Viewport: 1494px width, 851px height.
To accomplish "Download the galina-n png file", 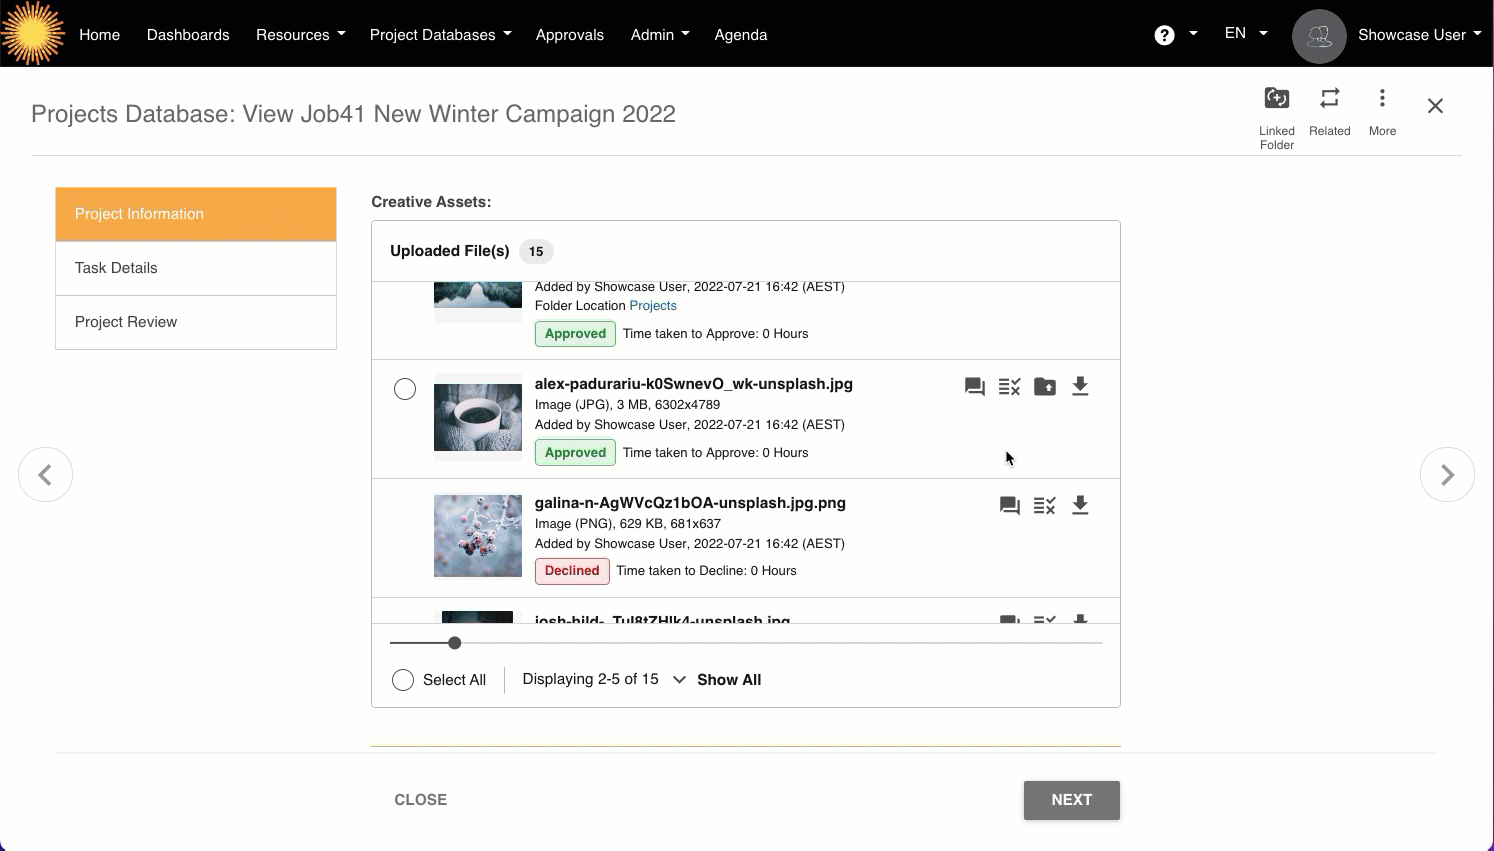I will coord(1080,506).
